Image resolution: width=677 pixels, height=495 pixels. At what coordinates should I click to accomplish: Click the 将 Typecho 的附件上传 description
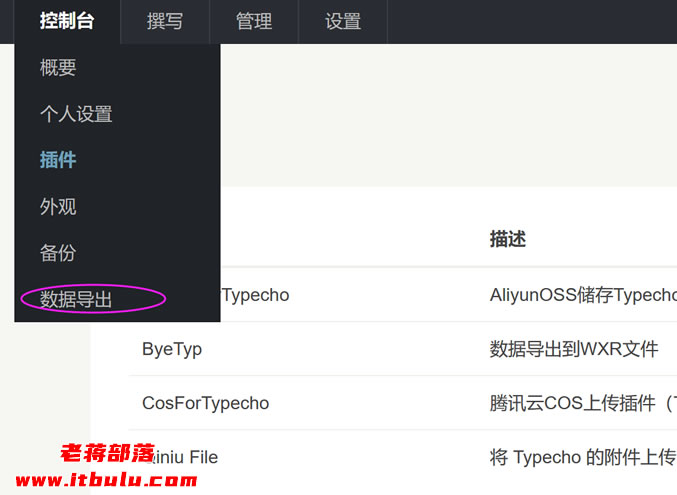(582, 457)
